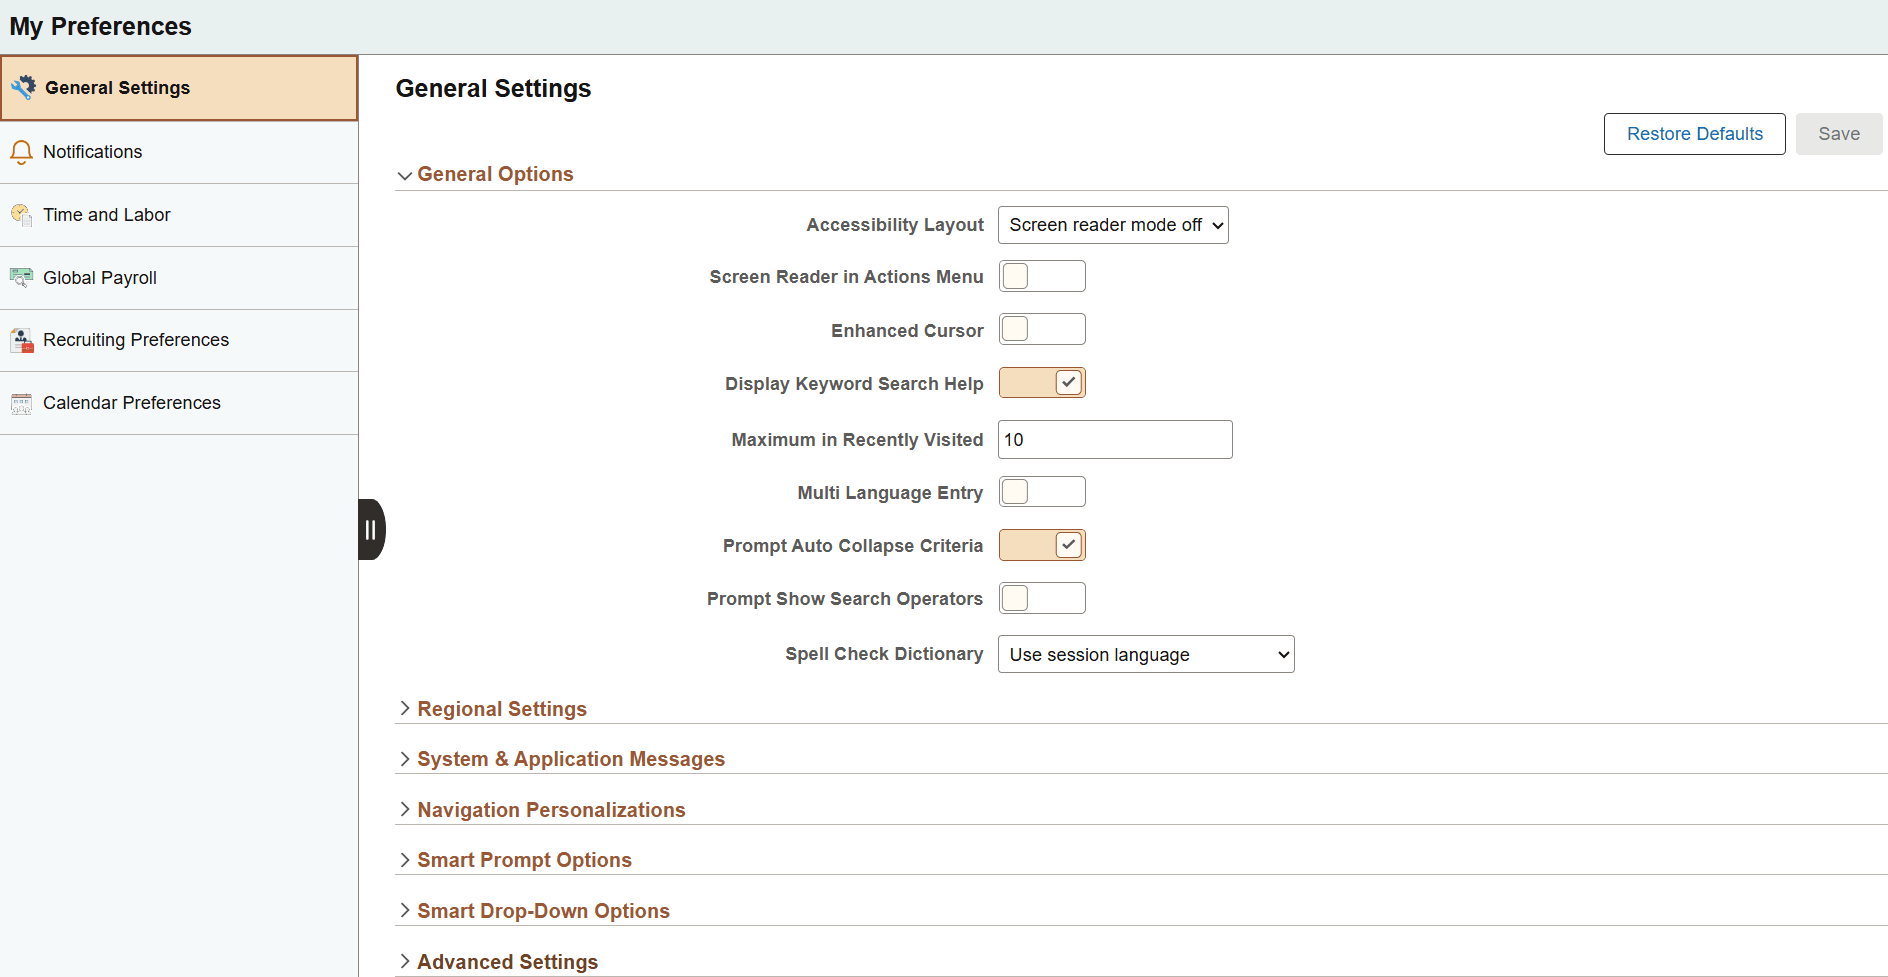Click the Calendar Preferences icon

pyautogui.click(x=21, y=403)
